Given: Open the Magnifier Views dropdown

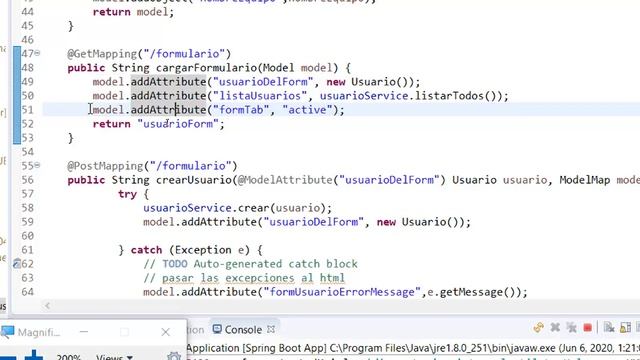Looking at the screenshot, I should point(115,357).
